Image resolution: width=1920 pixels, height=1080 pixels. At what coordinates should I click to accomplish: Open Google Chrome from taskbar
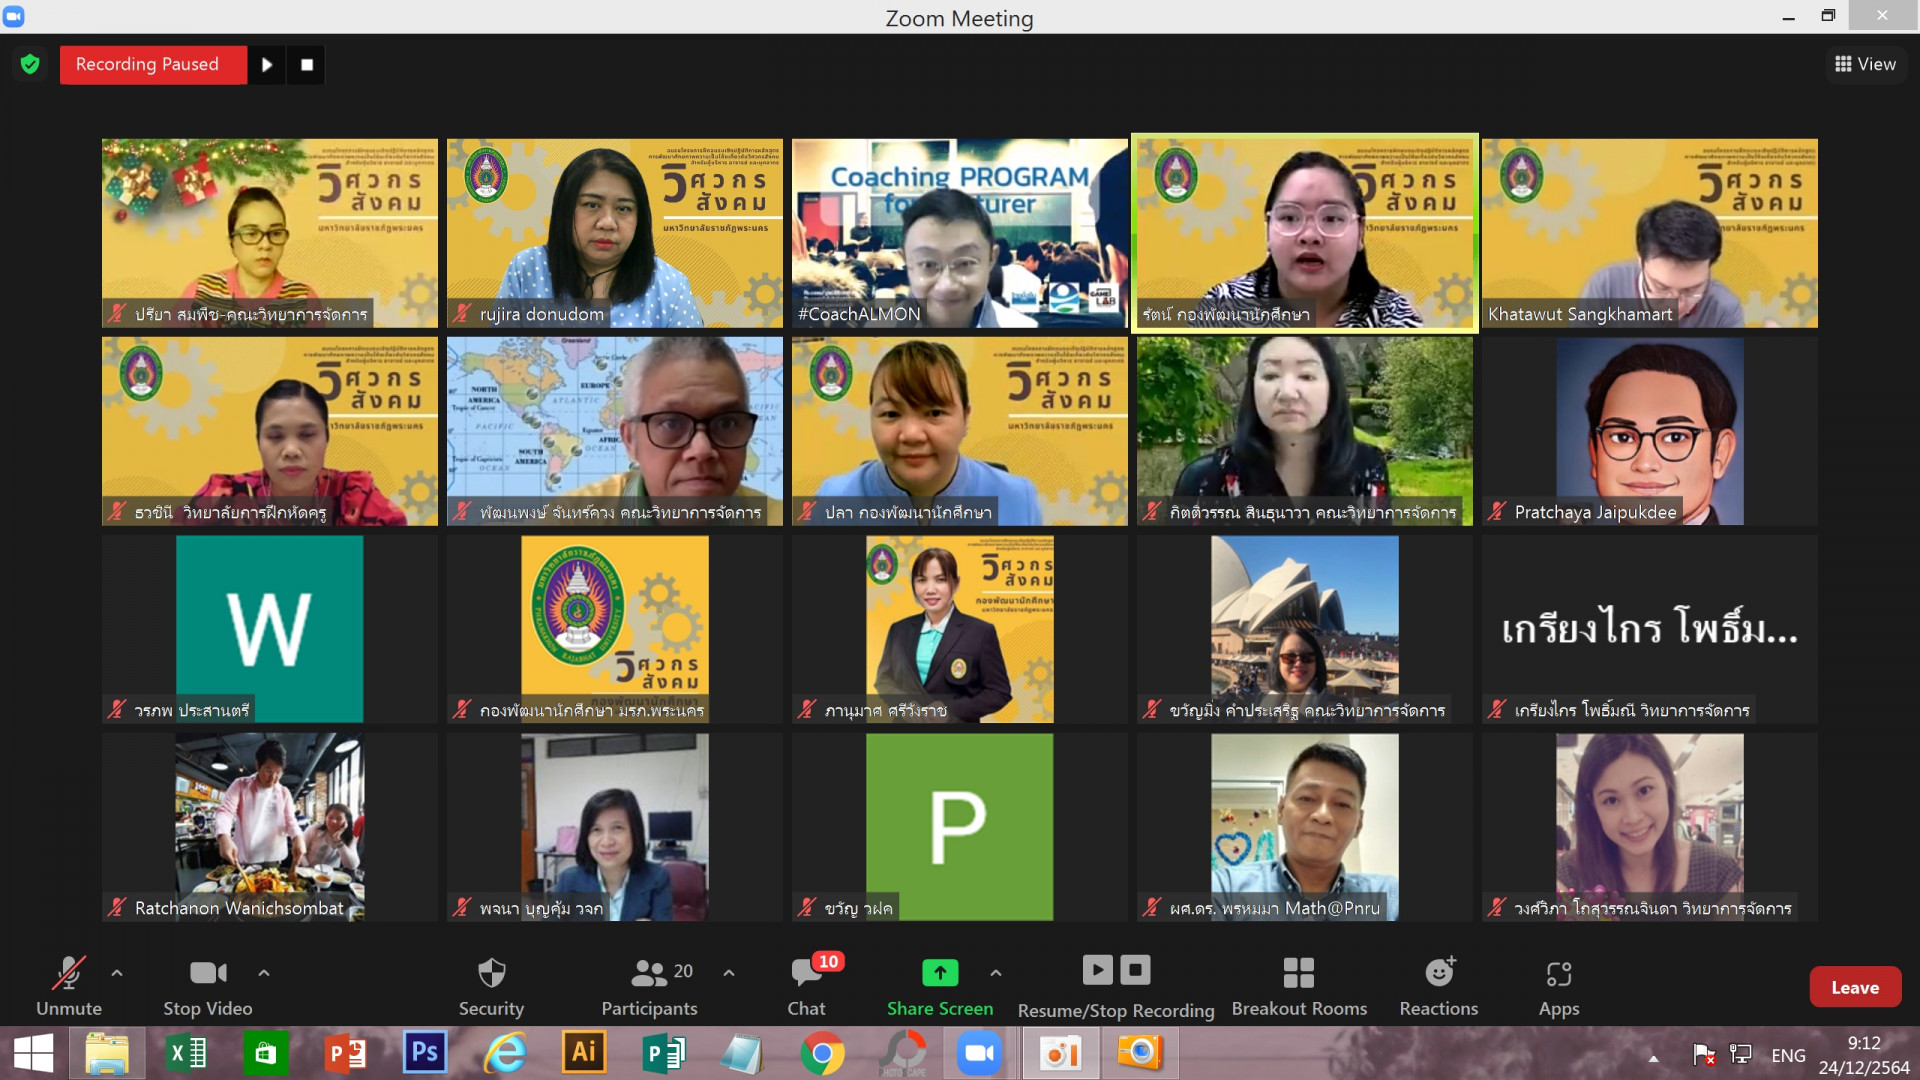(822, 1054)
